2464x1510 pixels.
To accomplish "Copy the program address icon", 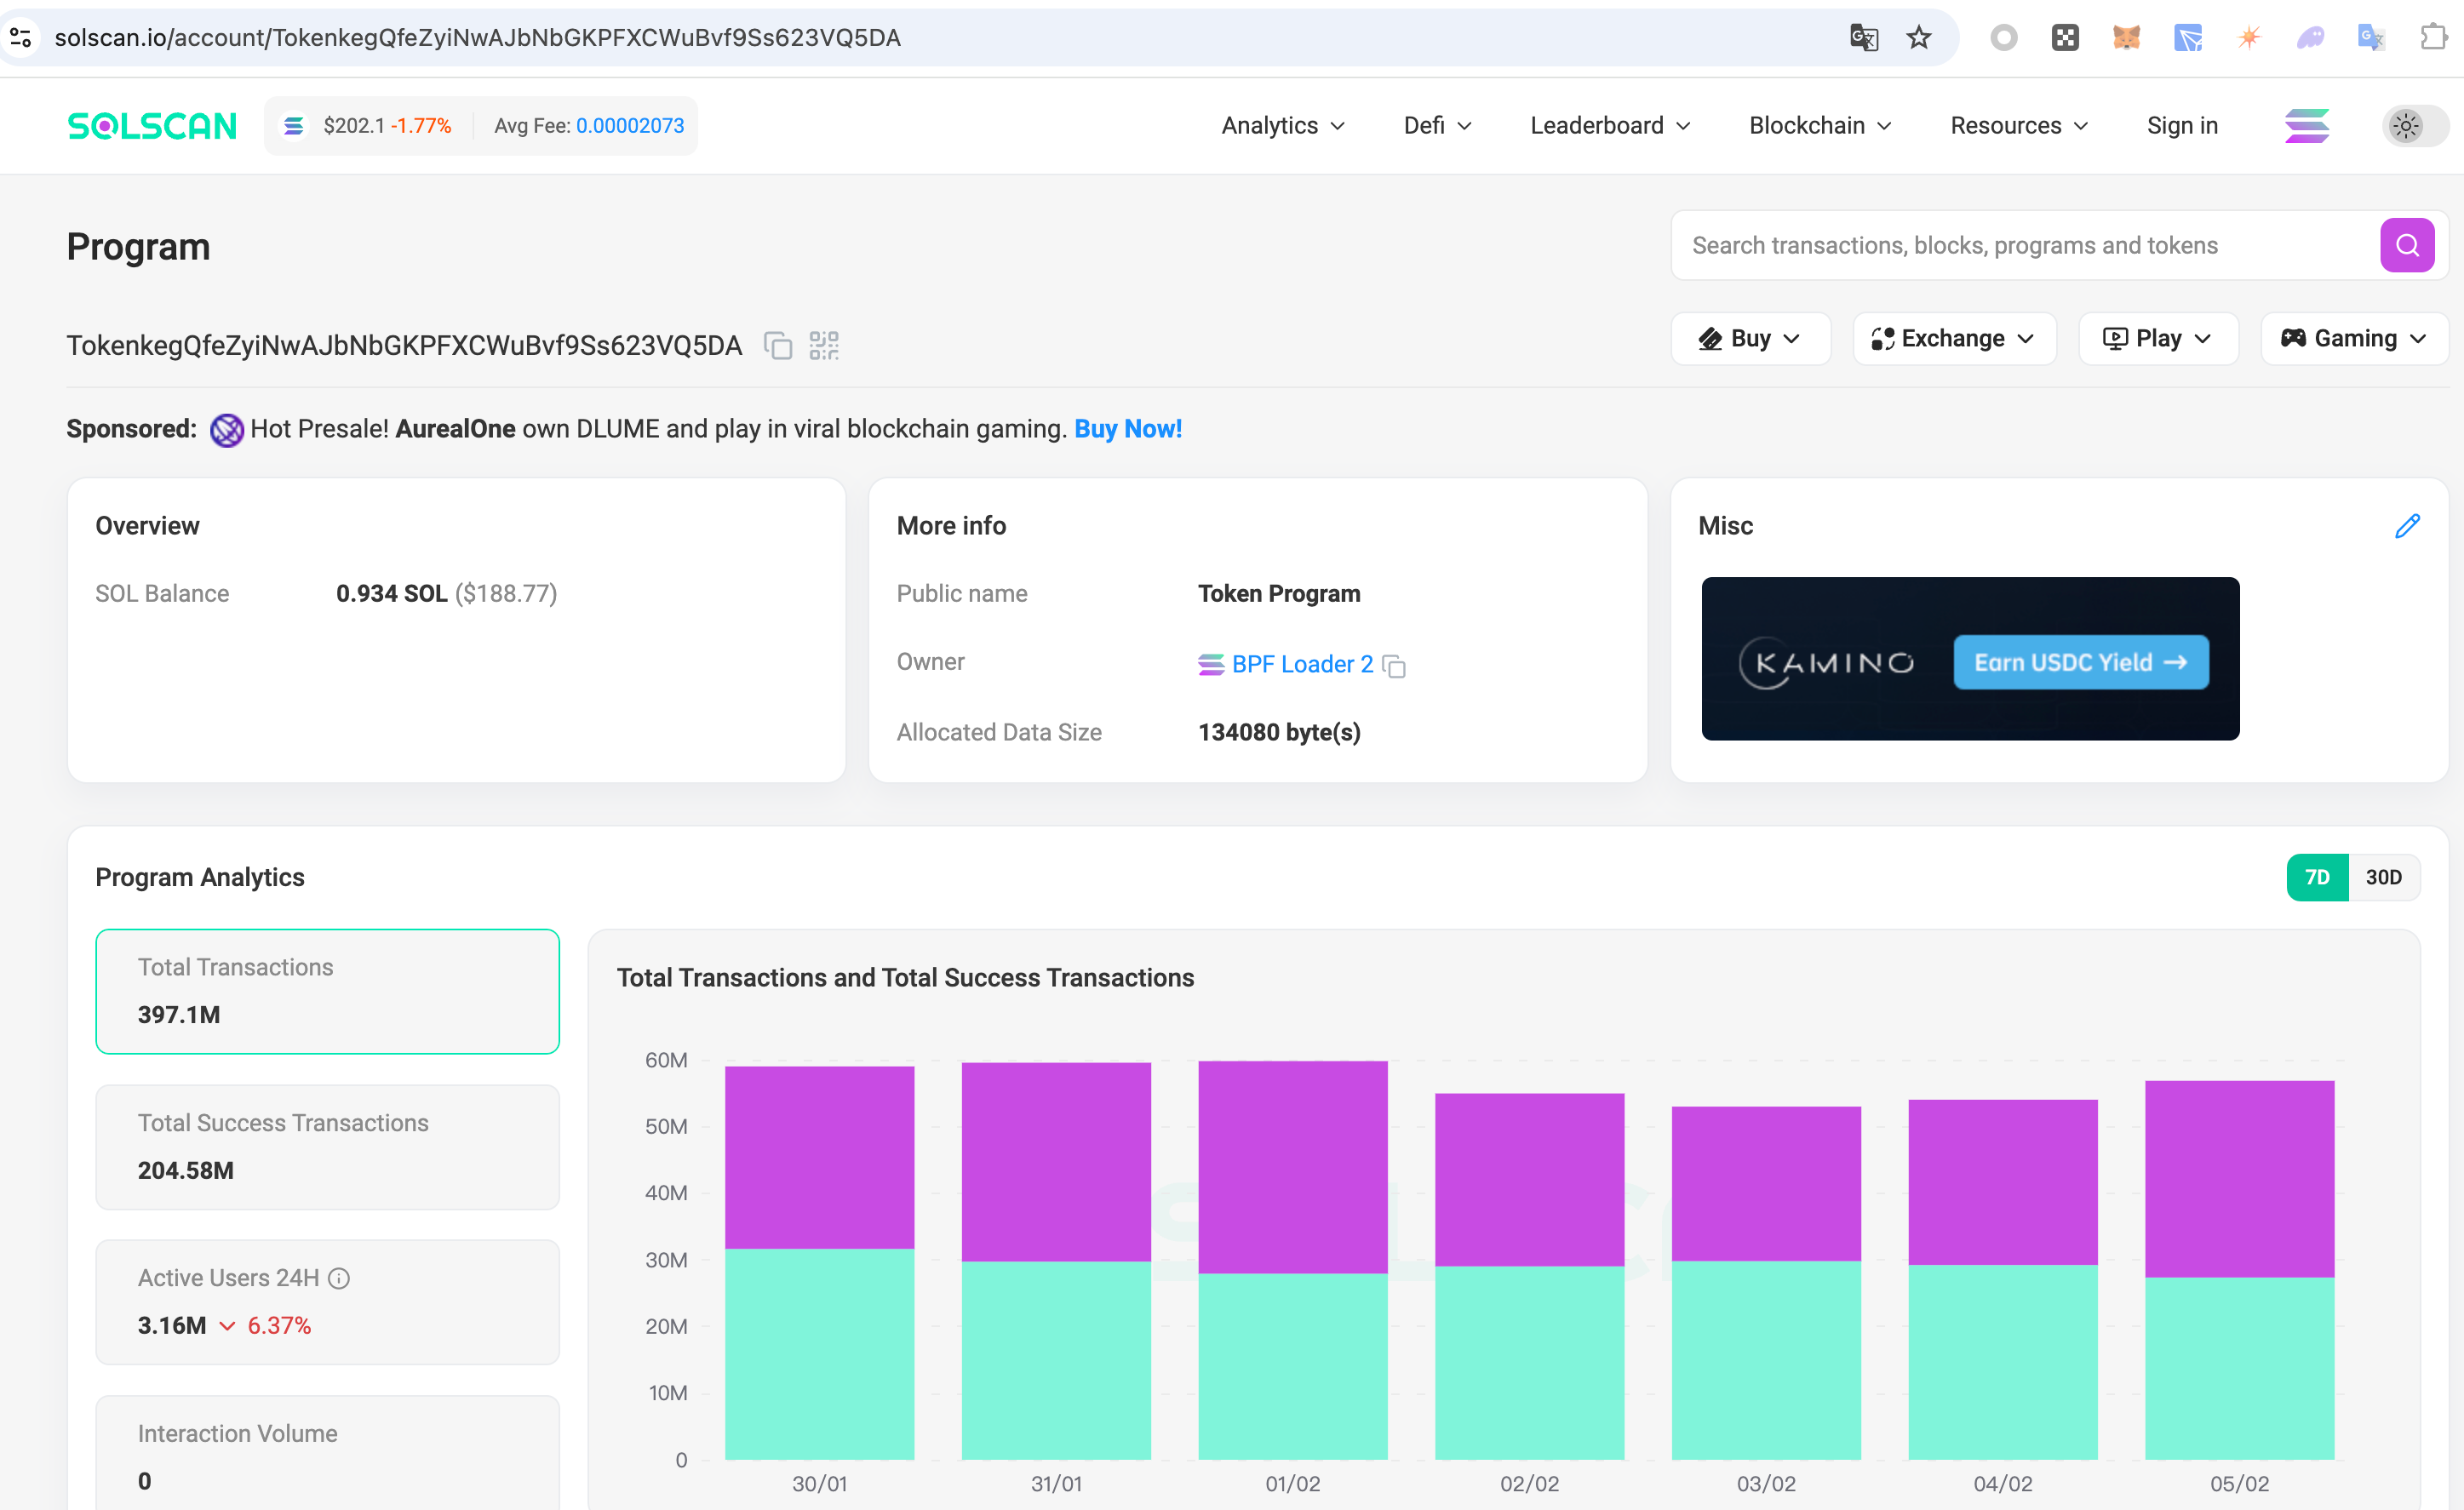I will pyautogui.click(x=778, y=345).
